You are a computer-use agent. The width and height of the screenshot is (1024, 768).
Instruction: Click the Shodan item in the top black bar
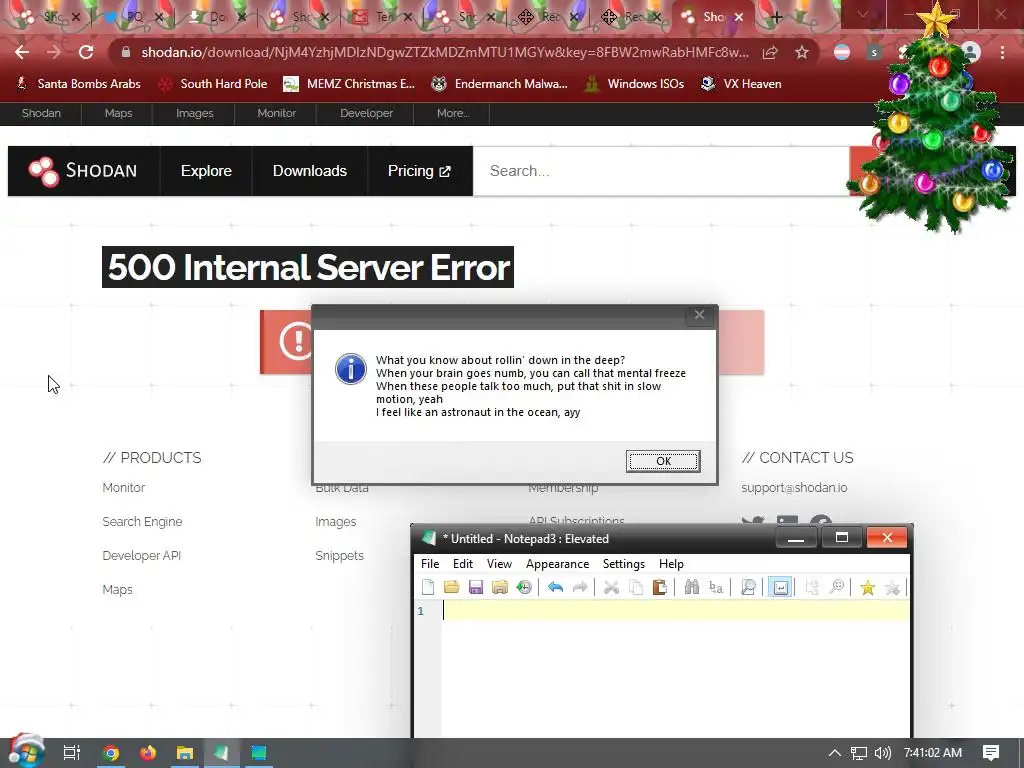tap(41, 113)
